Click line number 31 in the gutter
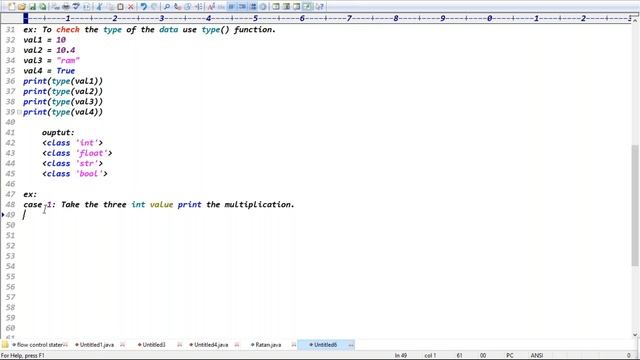 (x=11, y=29)
